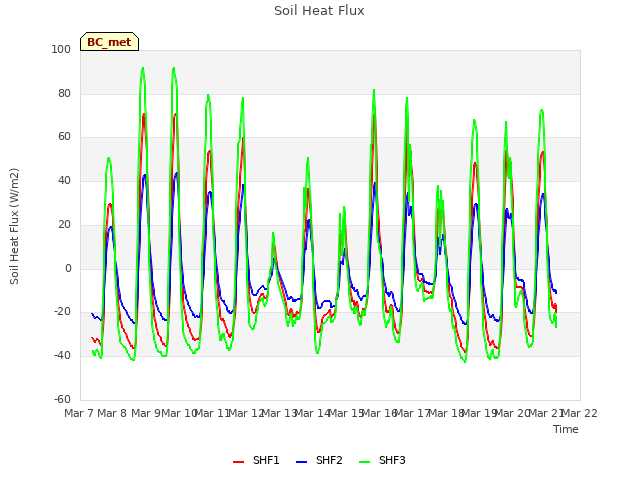Click the green SHF3 legend color marker

(364, 462)
